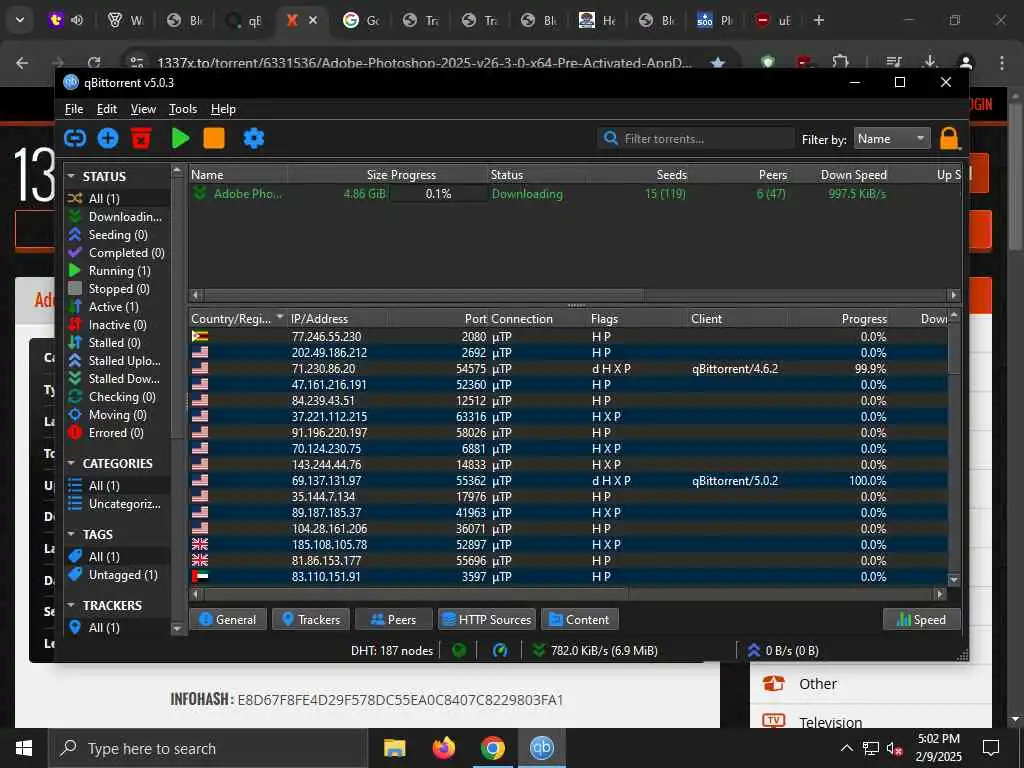Screen dimensions: 1024x768
Task: Switch to the Peers tab
Action: click(394, 619)
